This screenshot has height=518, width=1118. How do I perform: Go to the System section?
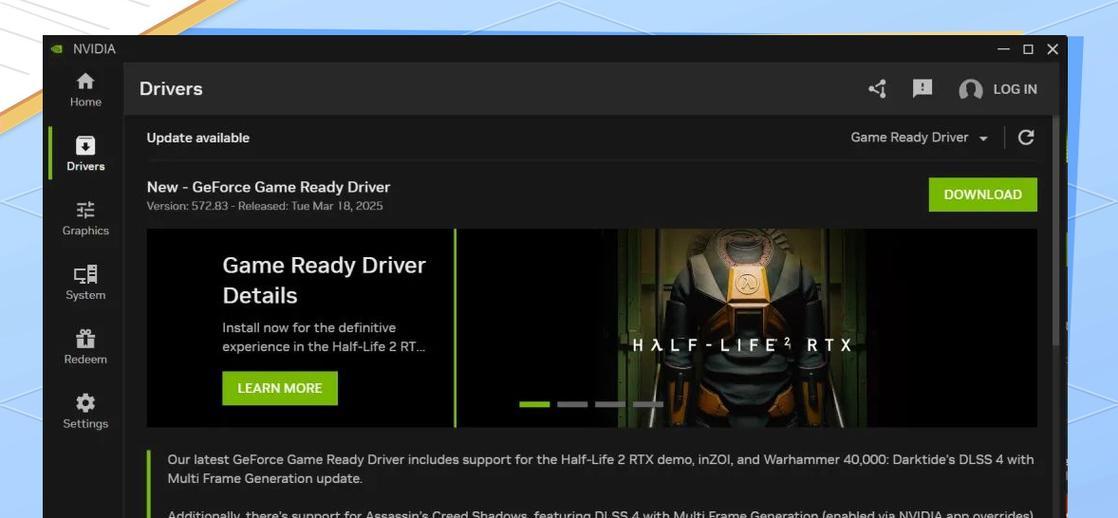pyautogui.click(x=86, y=283)
